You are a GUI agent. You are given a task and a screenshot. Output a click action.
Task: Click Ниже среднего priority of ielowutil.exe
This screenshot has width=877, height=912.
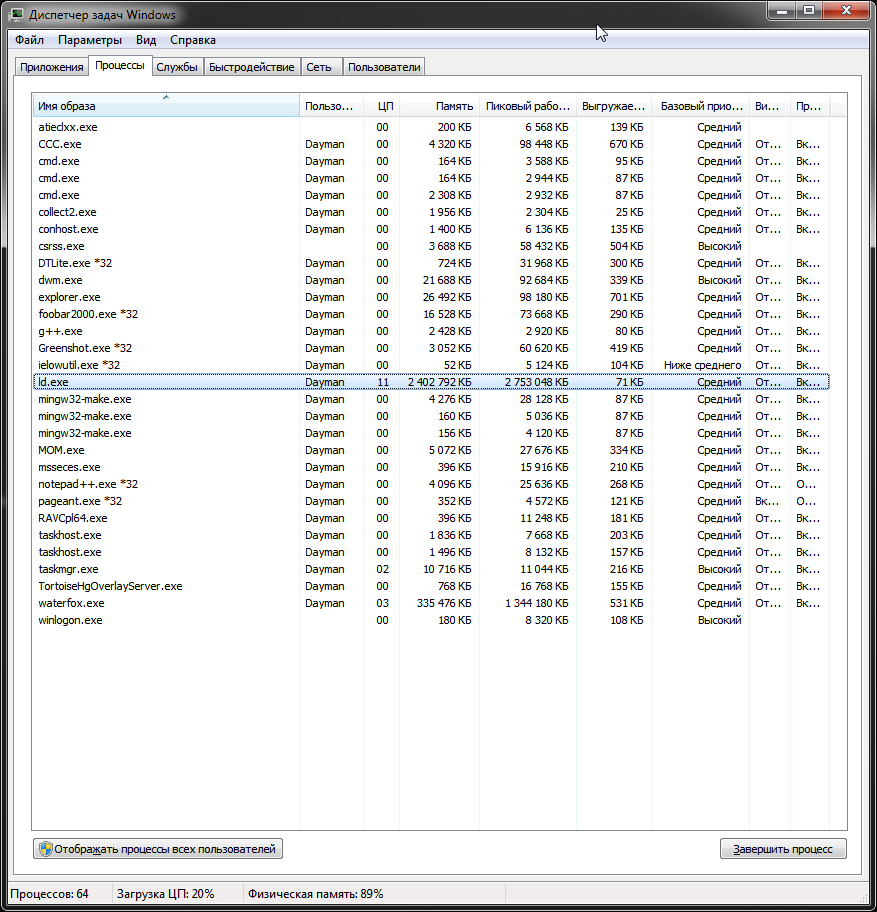pos(703,365)
